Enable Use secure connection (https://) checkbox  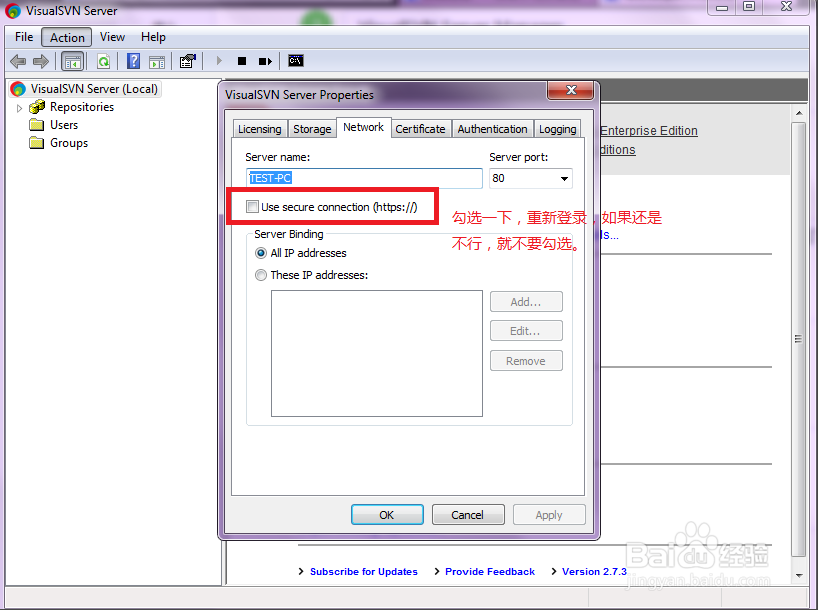coord(252,207)
